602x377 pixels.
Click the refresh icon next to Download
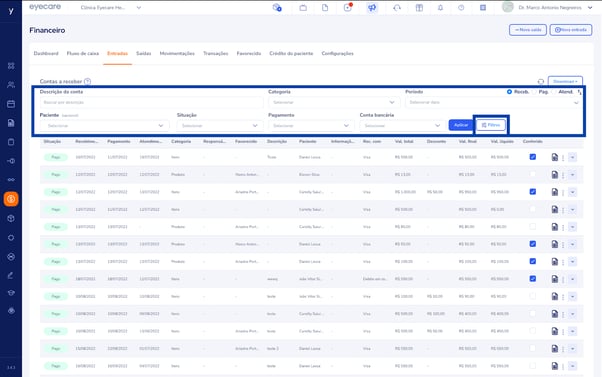point(541,81)
